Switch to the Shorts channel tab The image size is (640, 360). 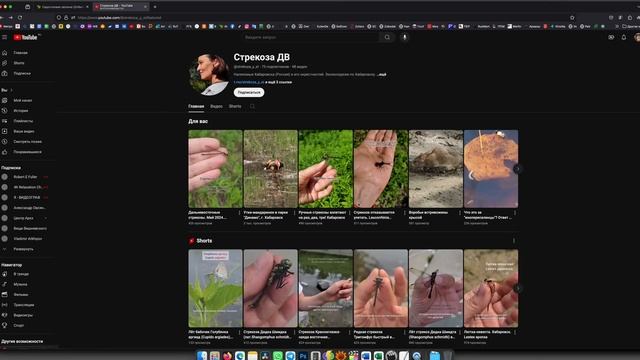(235, 107)
